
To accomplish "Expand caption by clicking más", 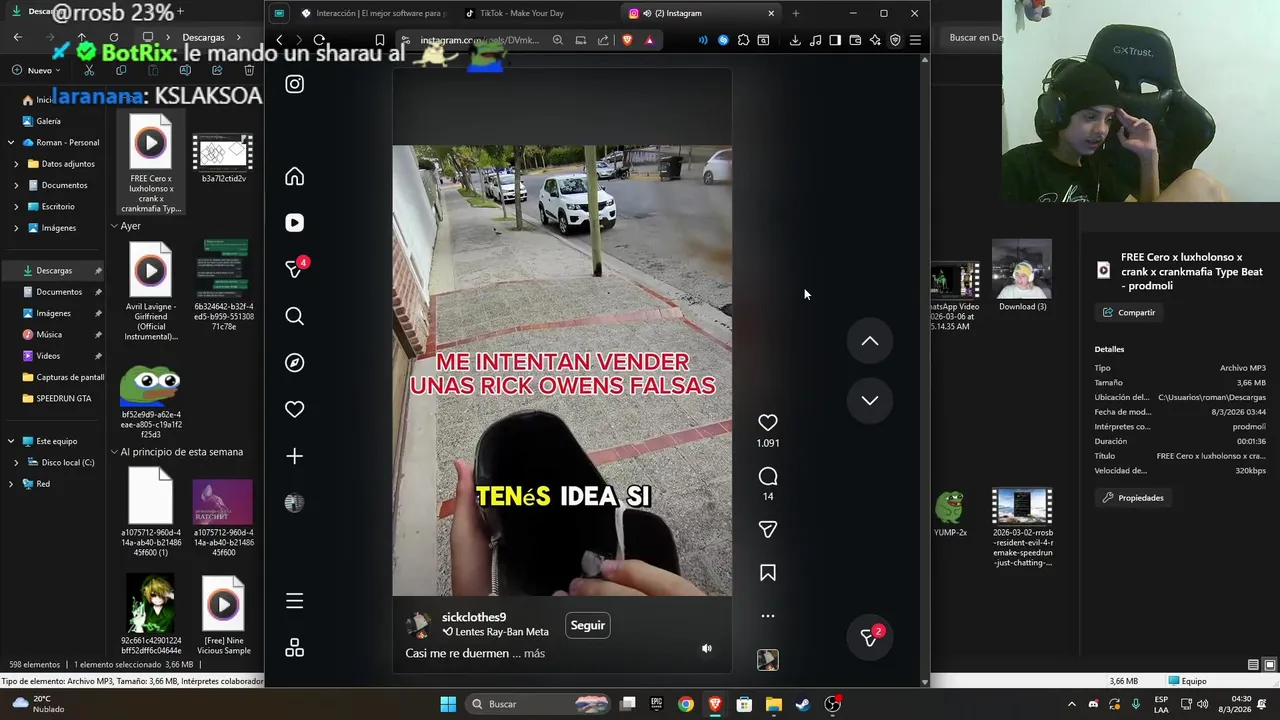I will click(534, 653).
